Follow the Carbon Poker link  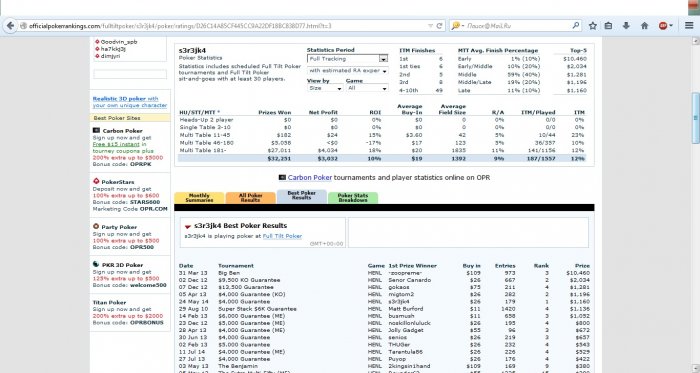coord(310,178)
